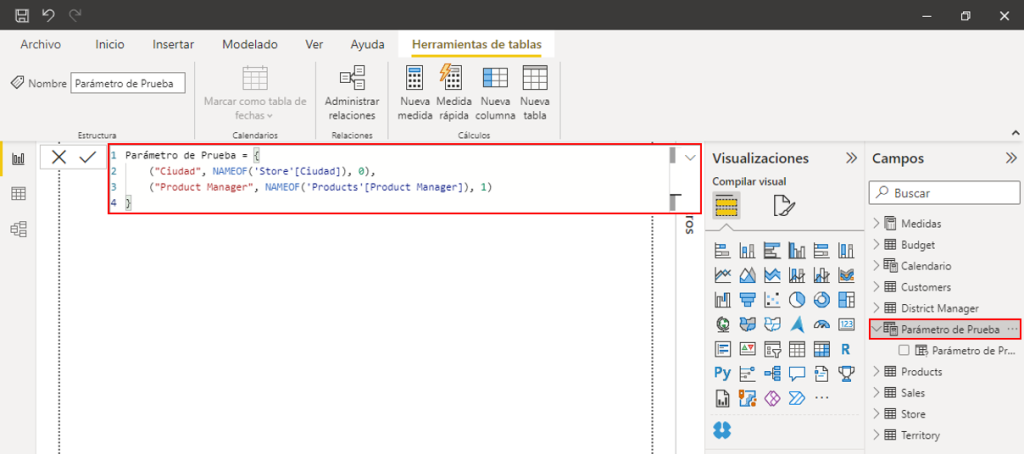Expand the Products table

click(876, 372)
